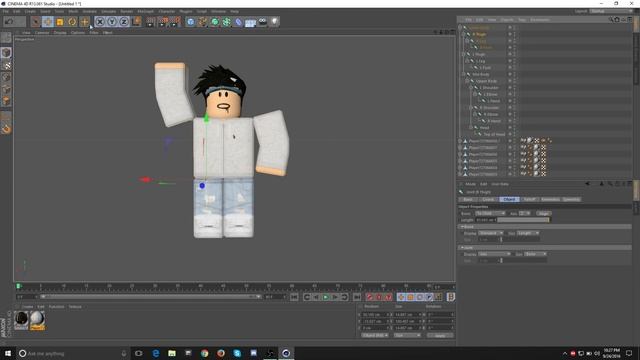Screen dimensions: 640x360
Task: Click the Floor environment icon
Action: coord(251,22)
